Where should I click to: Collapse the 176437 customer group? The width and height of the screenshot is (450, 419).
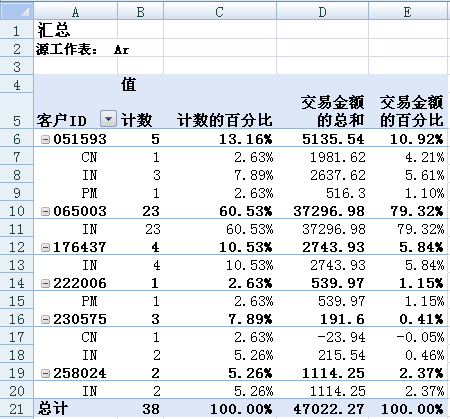(x=45, y=247)
